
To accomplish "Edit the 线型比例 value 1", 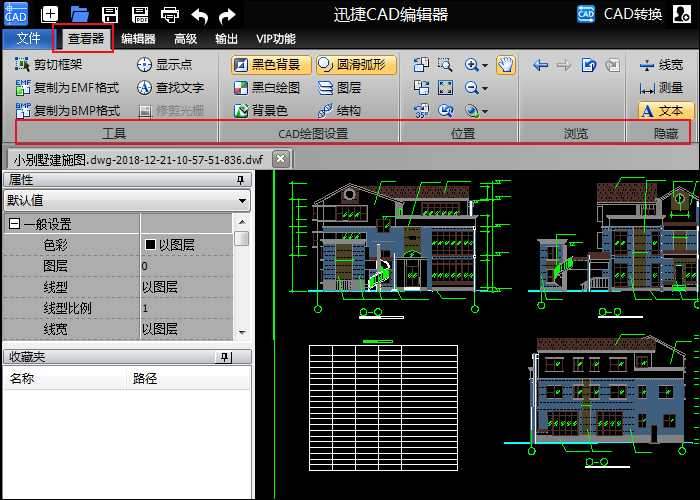I will point(187,308).
